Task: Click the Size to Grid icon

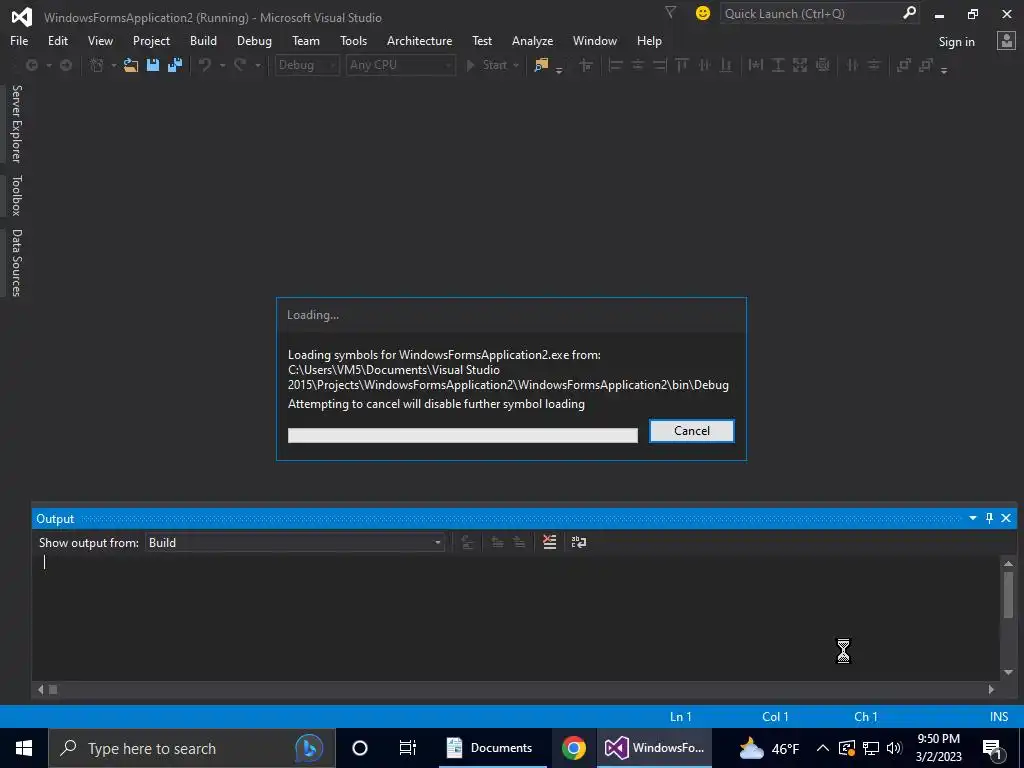Action: coord(823,65)
